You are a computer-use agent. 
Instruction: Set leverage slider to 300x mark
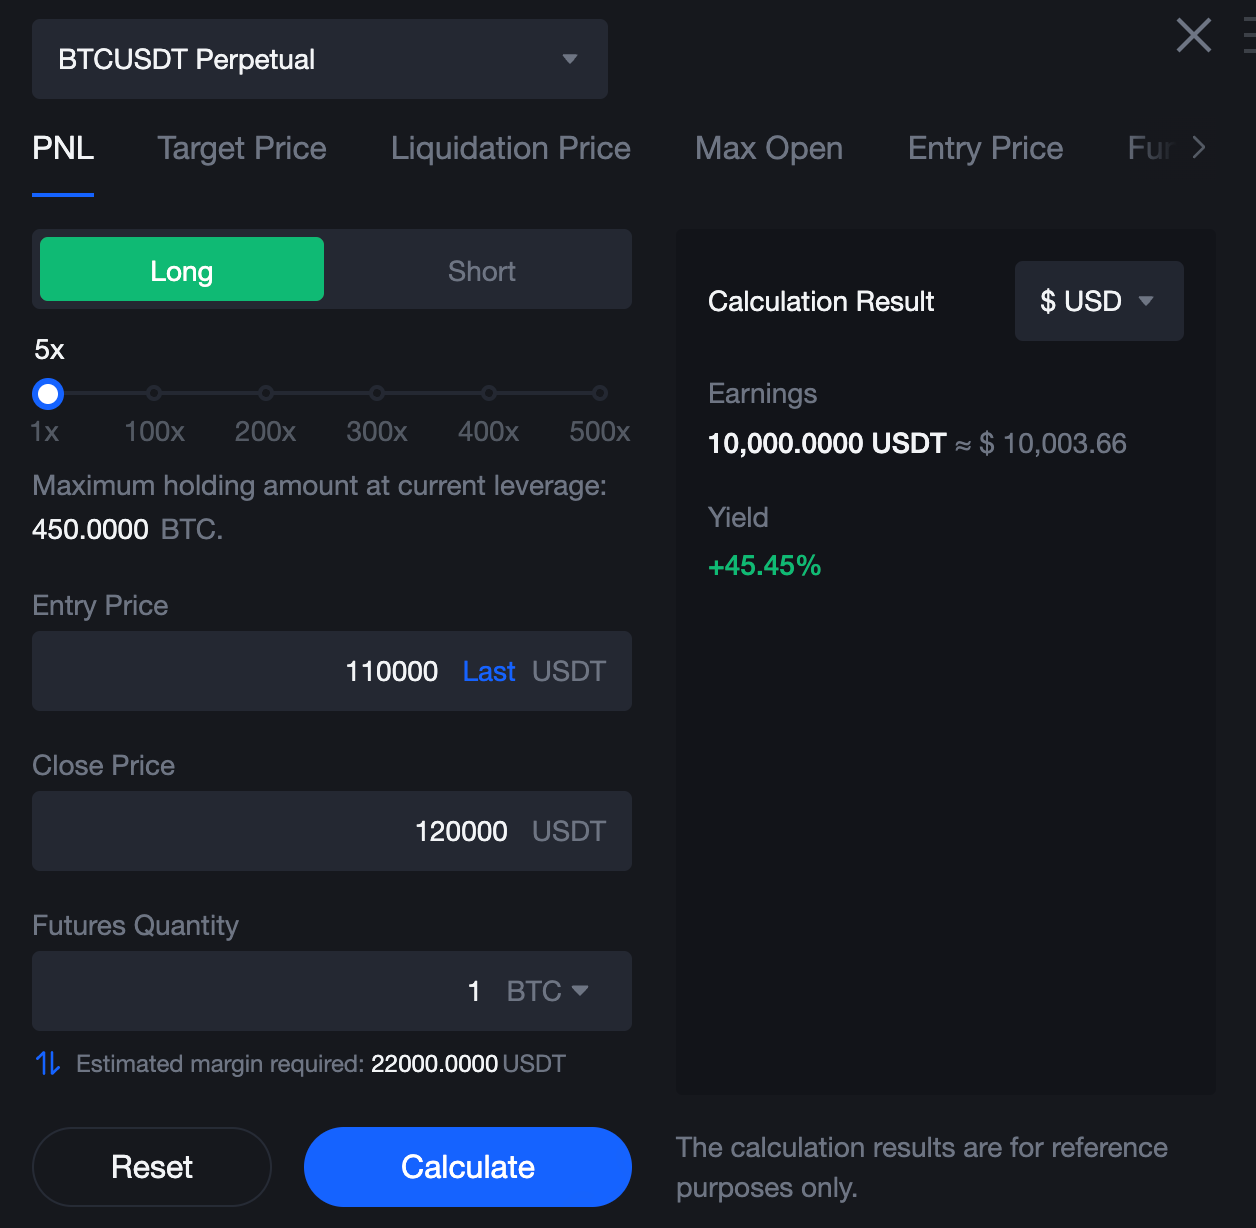(x=377, y=393)
